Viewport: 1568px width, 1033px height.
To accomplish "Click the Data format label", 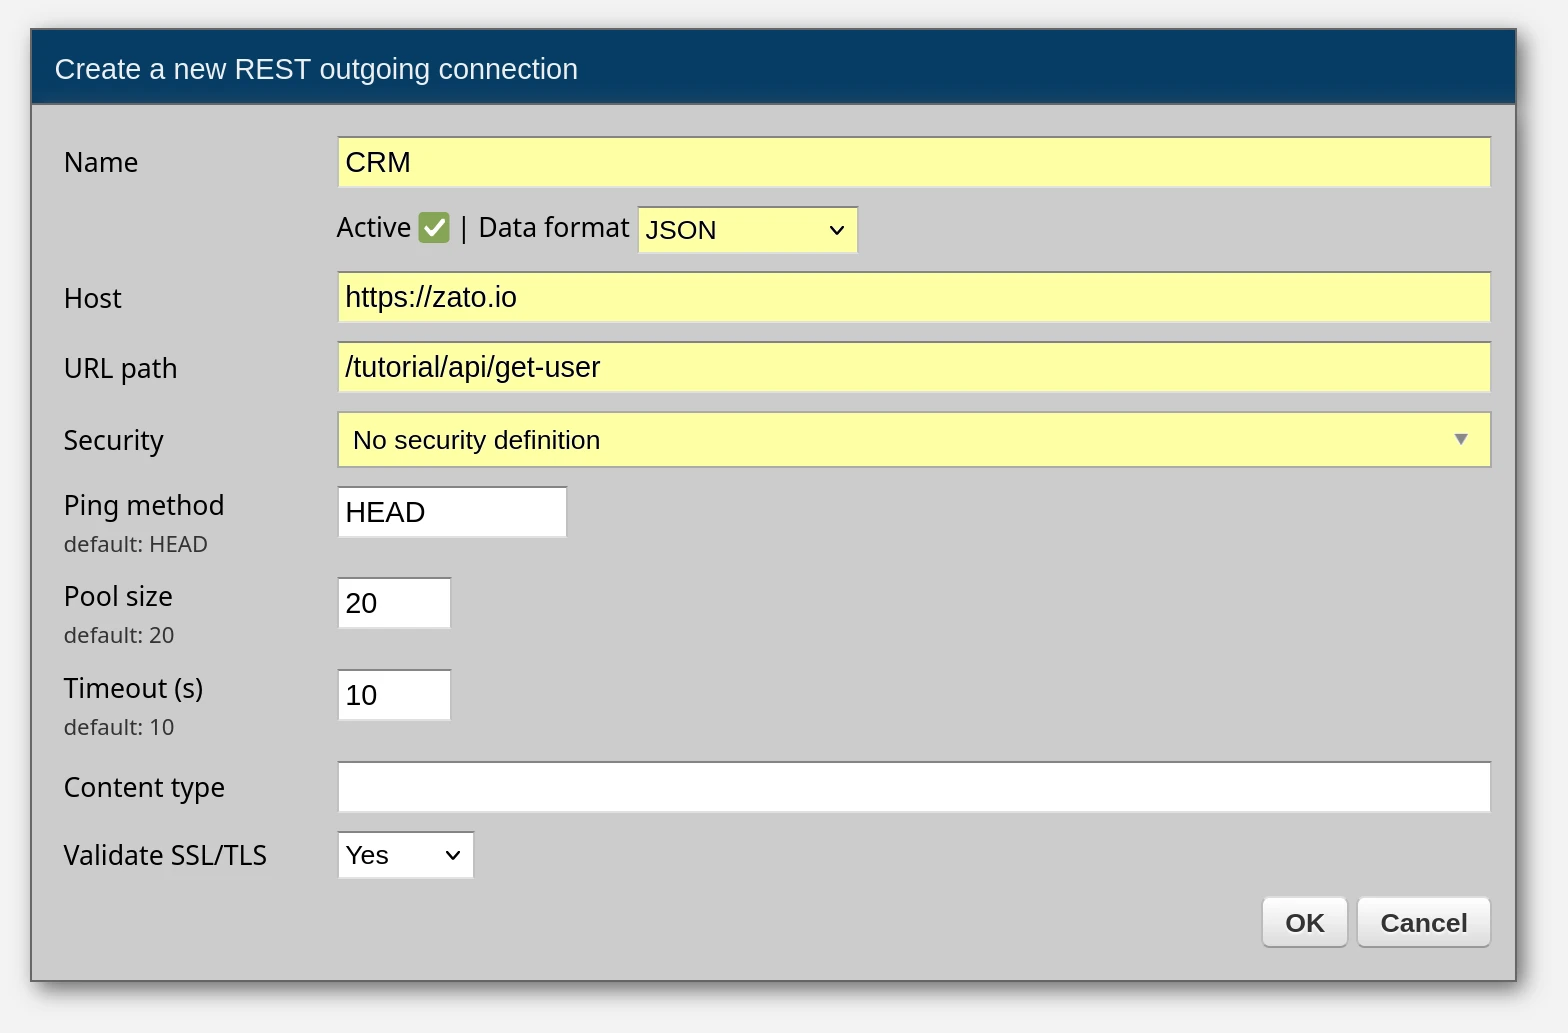I will pyautogui.click(x=553, y=228).
